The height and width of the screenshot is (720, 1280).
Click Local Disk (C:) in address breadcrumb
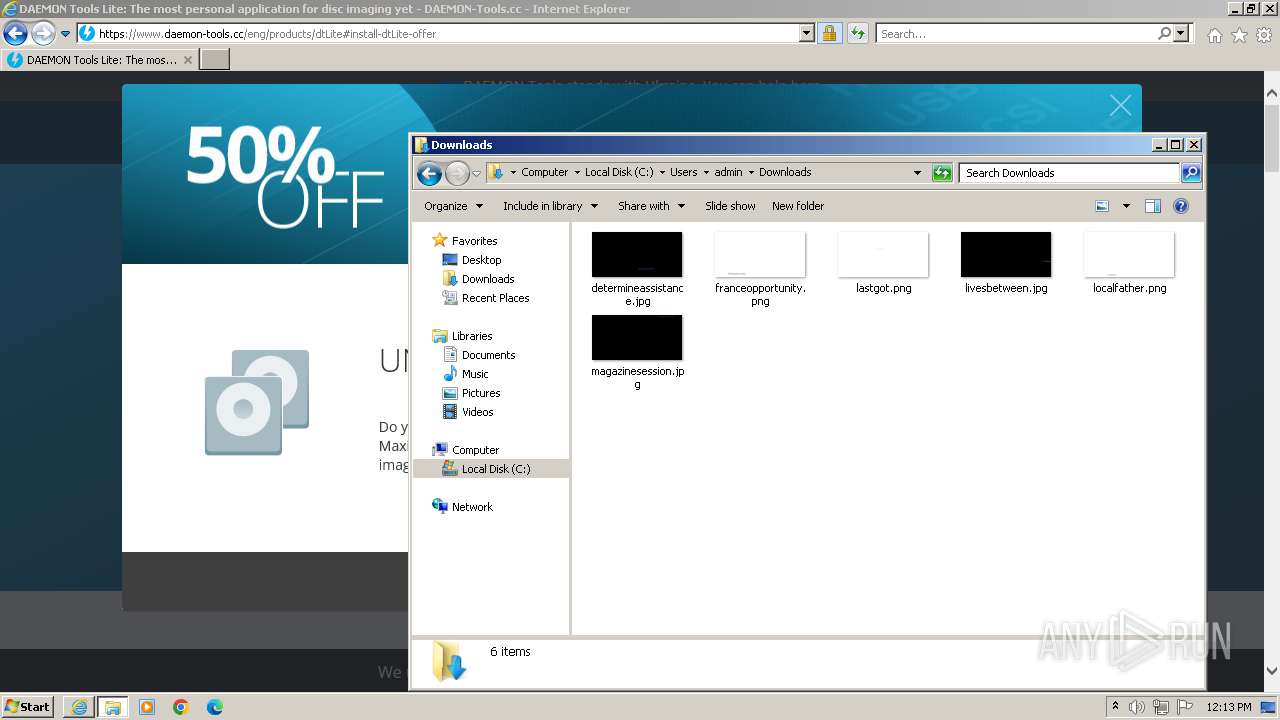tap(619, 172)
